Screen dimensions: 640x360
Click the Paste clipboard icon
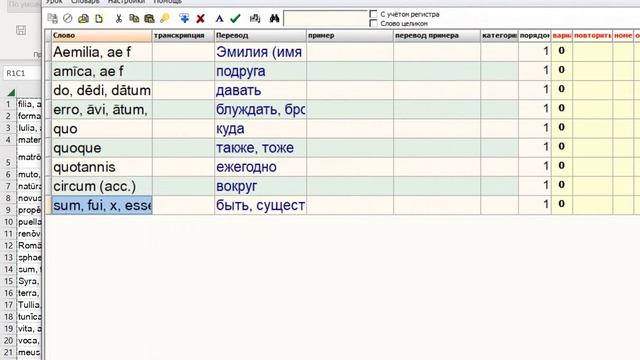(149, 18)
